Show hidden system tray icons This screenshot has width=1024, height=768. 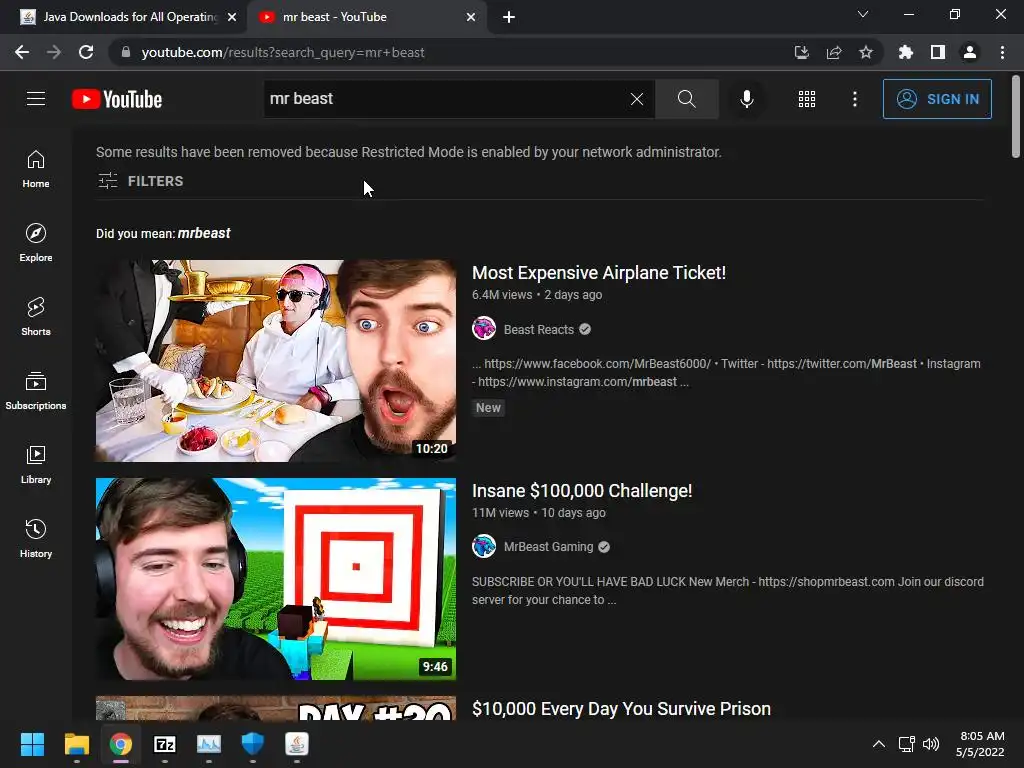878,744
